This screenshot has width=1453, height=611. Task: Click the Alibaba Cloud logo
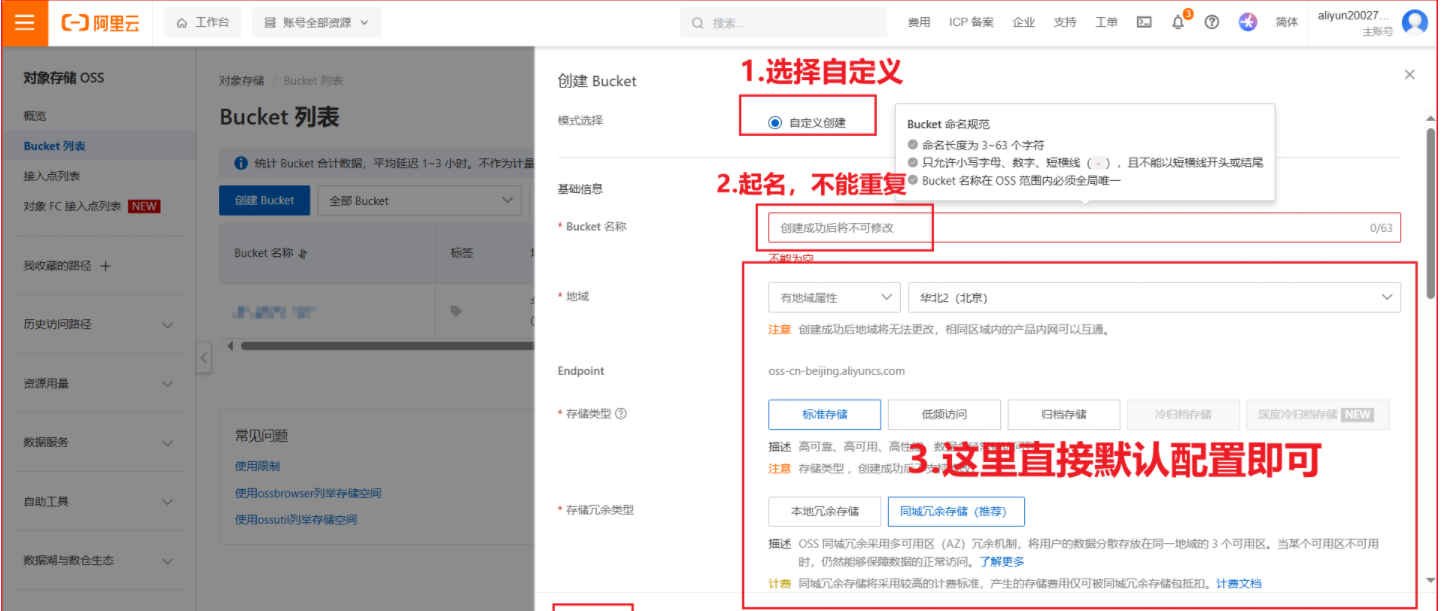pos(100,23)
